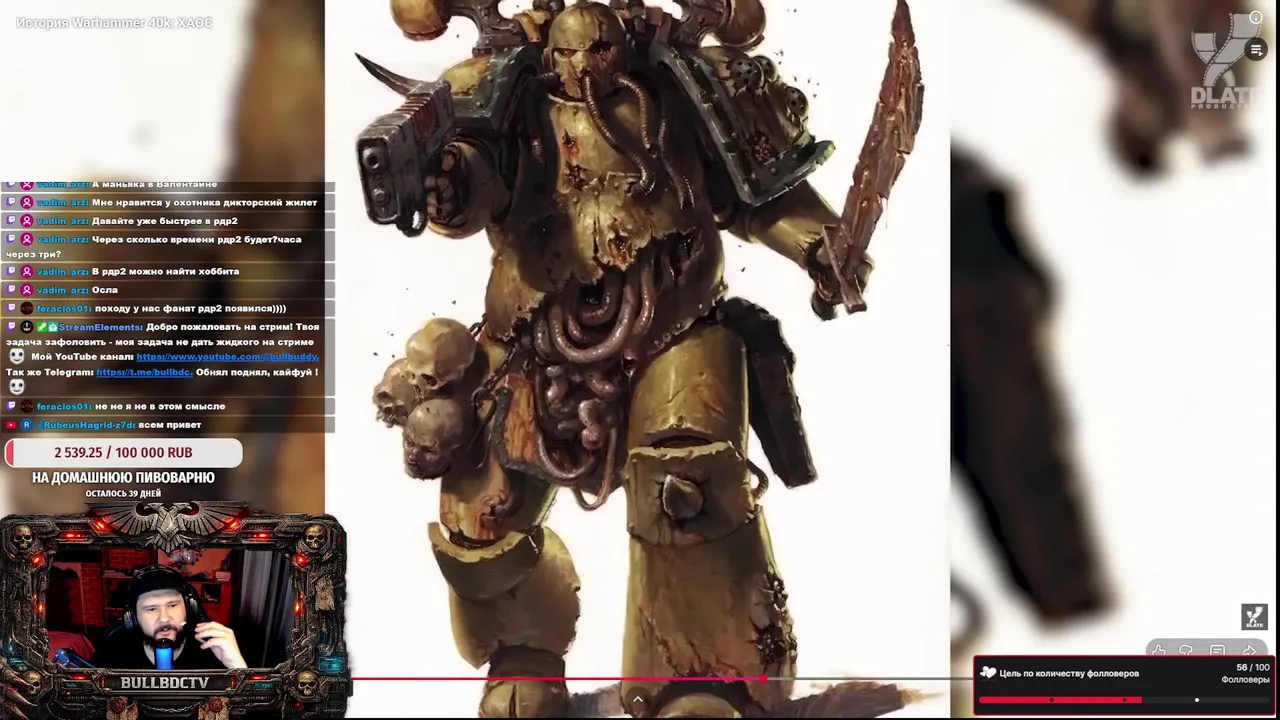Click the YouTube badge beside RubeusHagrid
The image size is (1280, 720).
pyautogui.click(x=11, y=425)
